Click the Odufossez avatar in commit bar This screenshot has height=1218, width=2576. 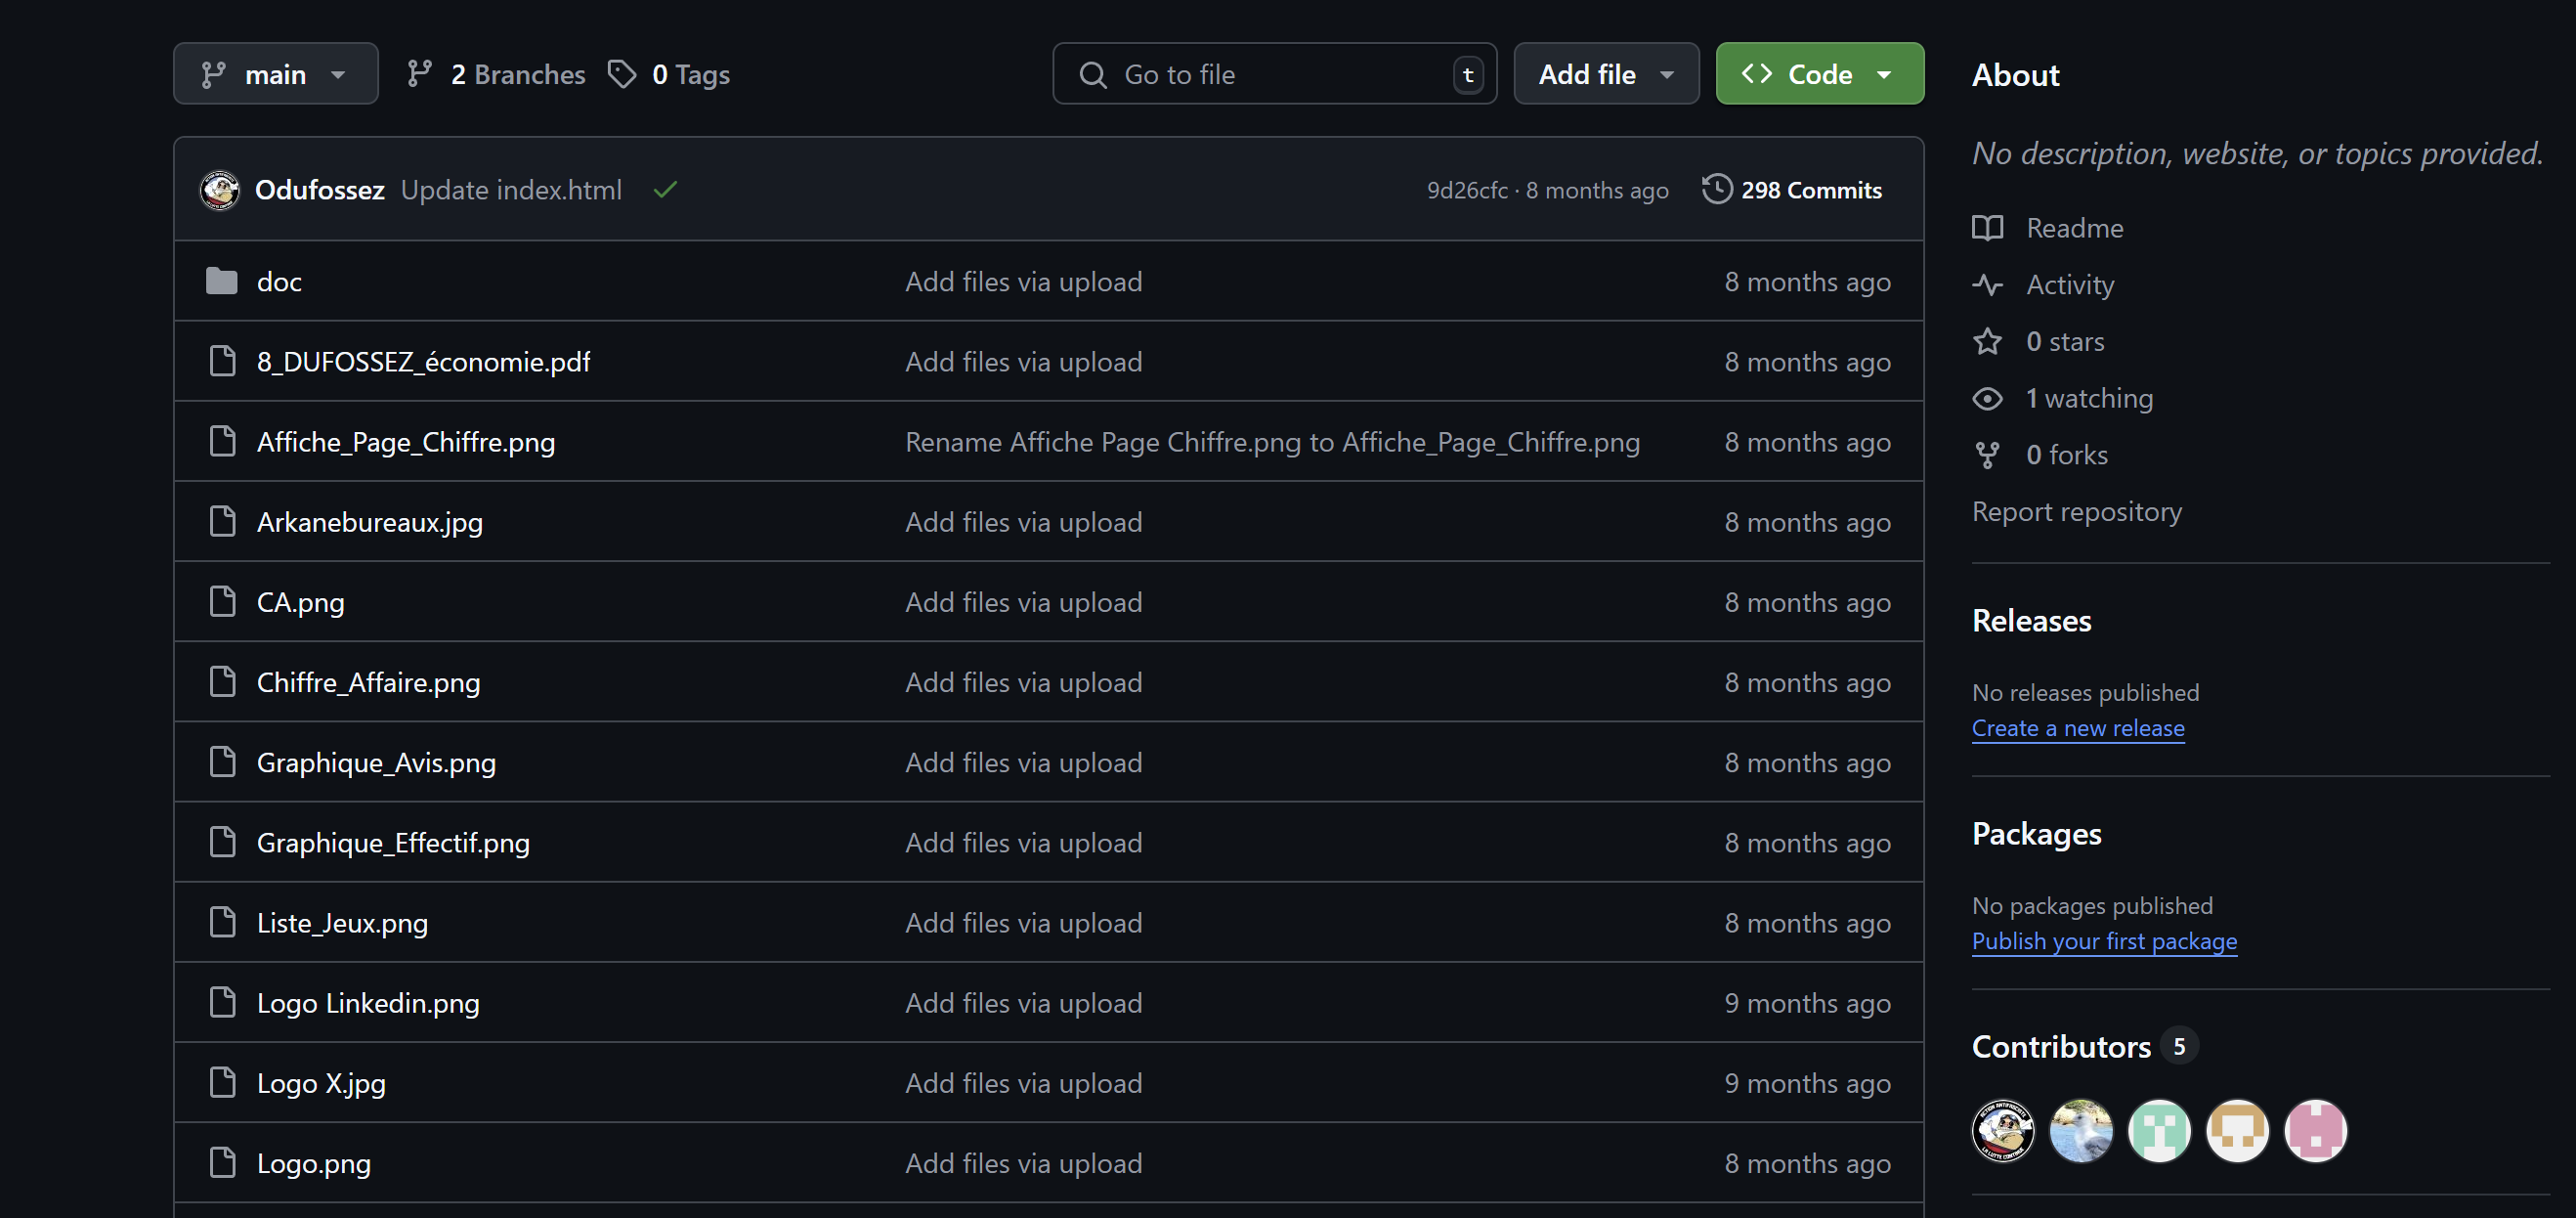click(220, 190)
